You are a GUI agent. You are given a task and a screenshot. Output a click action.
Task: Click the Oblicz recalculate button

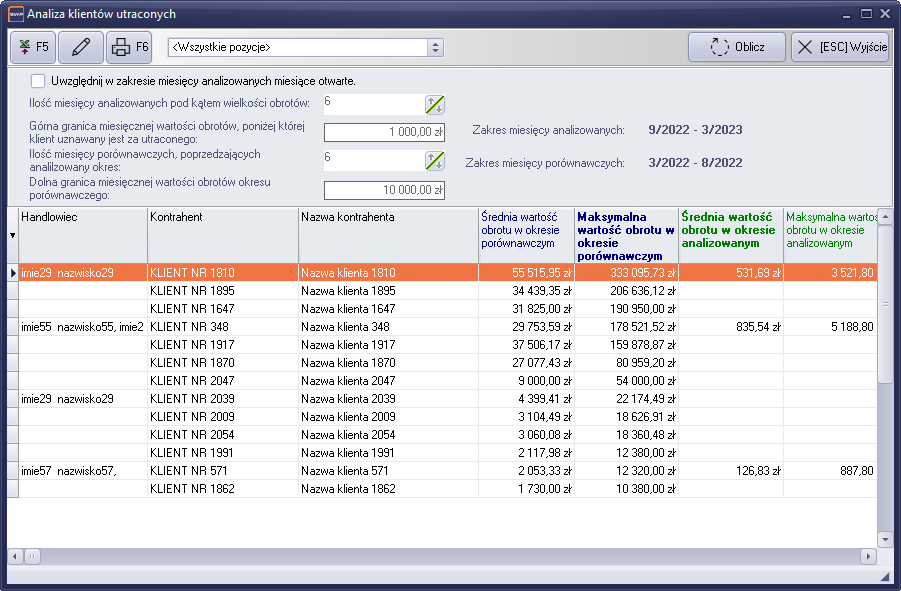[736, 47]
